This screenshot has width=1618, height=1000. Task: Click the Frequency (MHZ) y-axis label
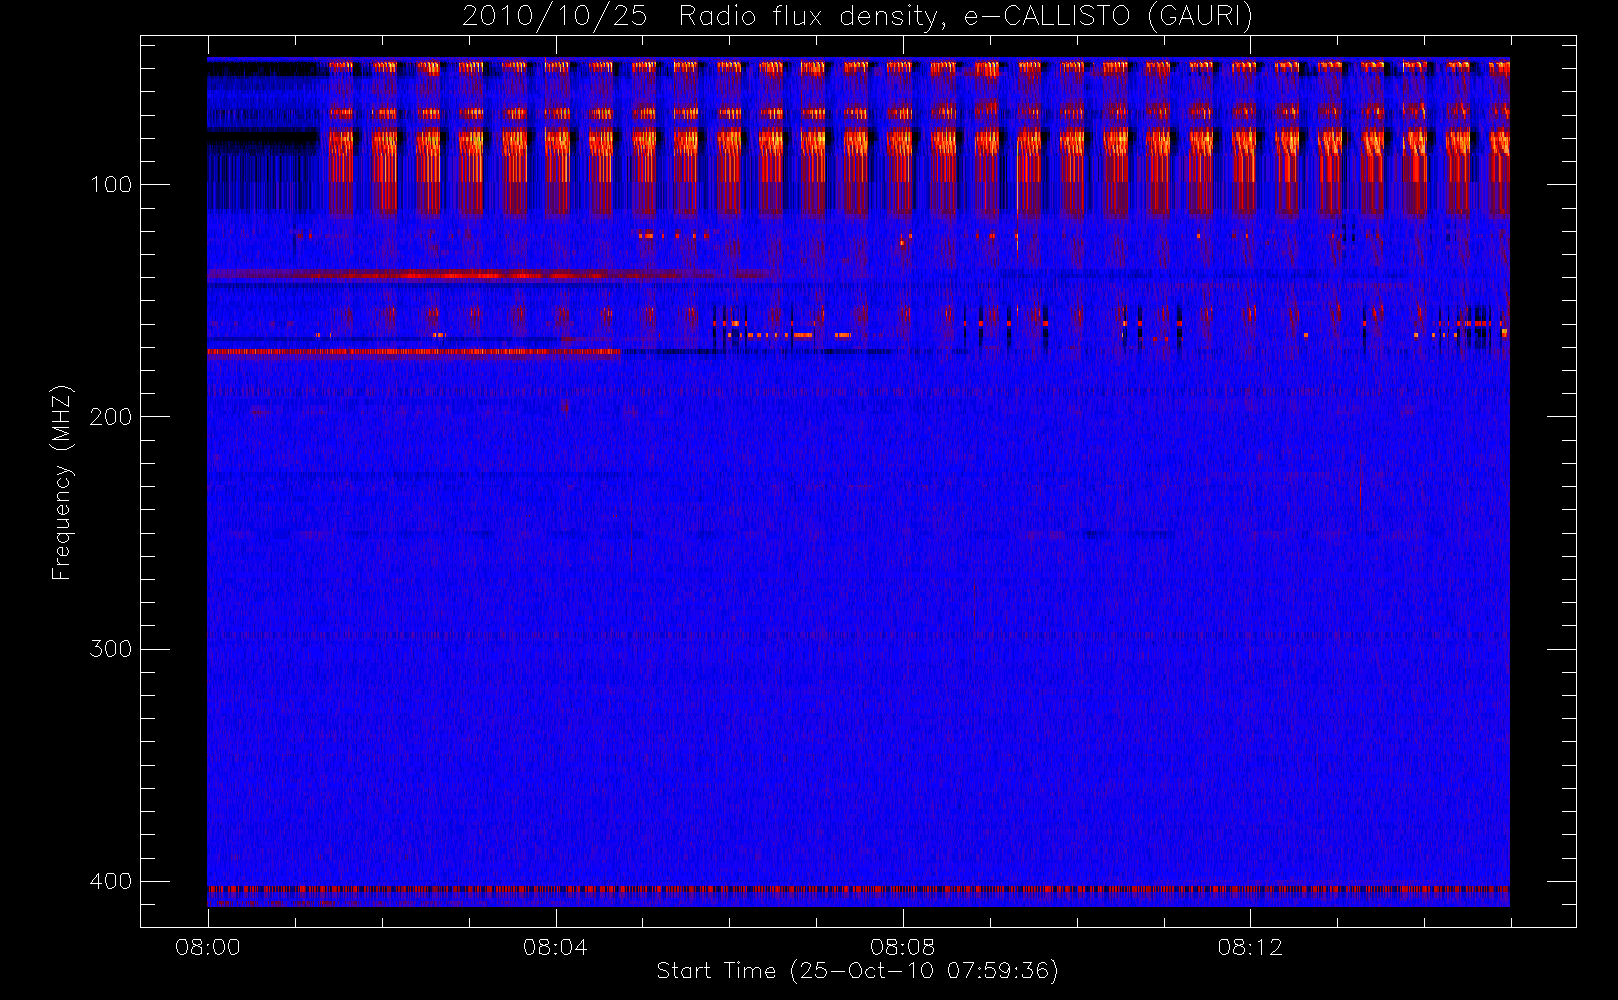tap(62, 482)
